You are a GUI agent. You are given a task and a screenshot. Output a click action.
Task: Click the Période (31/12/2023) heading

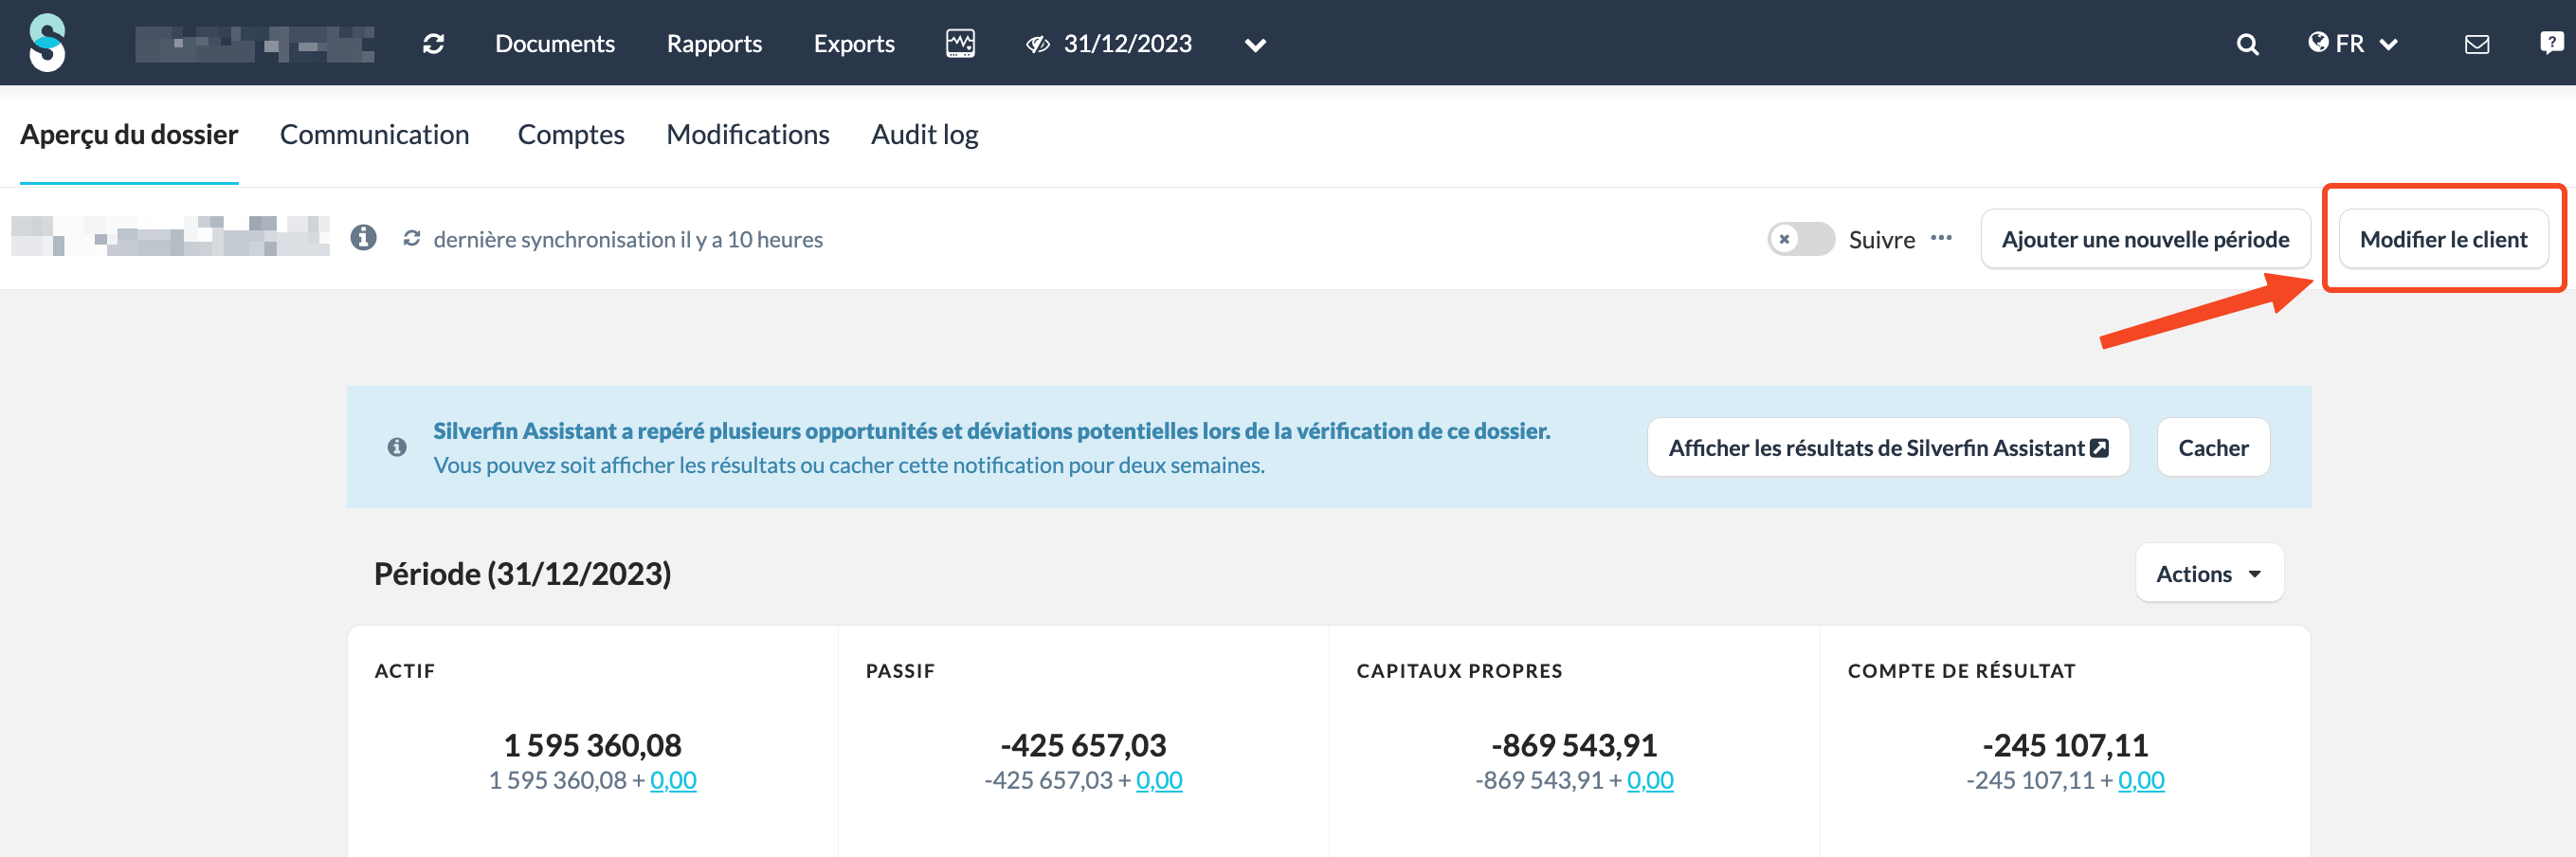click(522, 573)
